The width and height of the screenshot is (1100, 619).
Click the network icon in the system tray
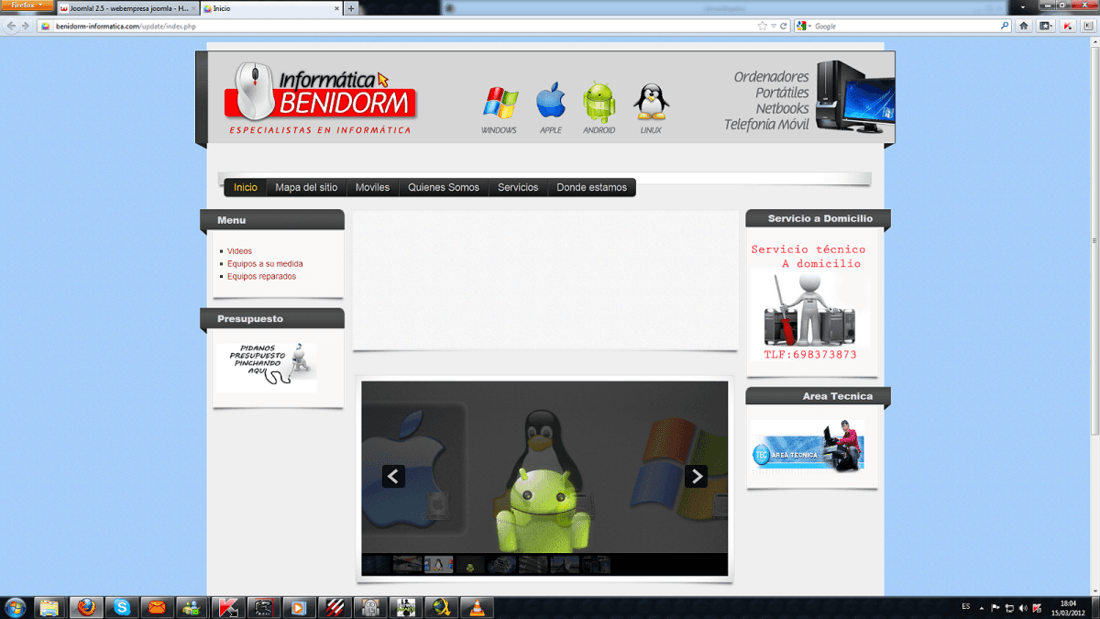(1009, 608)
